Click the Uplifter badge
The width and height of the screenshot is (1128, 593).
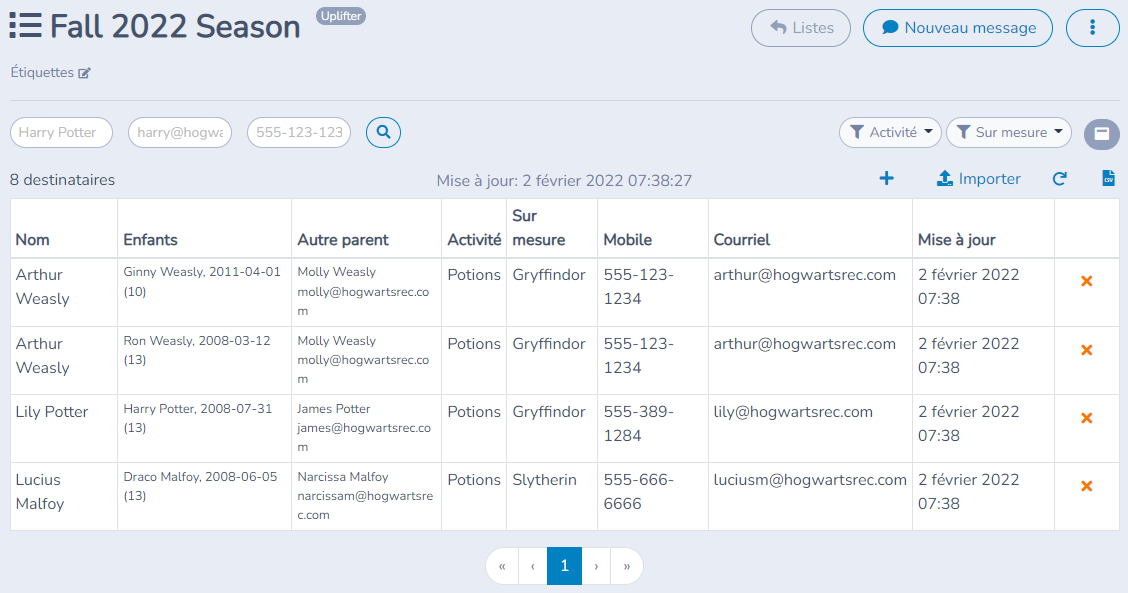[341, 16]
